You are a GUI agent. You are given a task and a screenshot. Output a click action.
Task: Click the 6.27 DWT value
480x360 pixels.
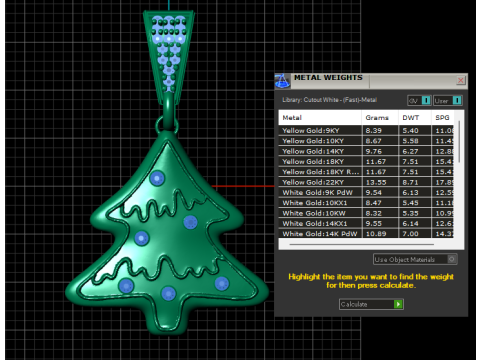(410, 151)
